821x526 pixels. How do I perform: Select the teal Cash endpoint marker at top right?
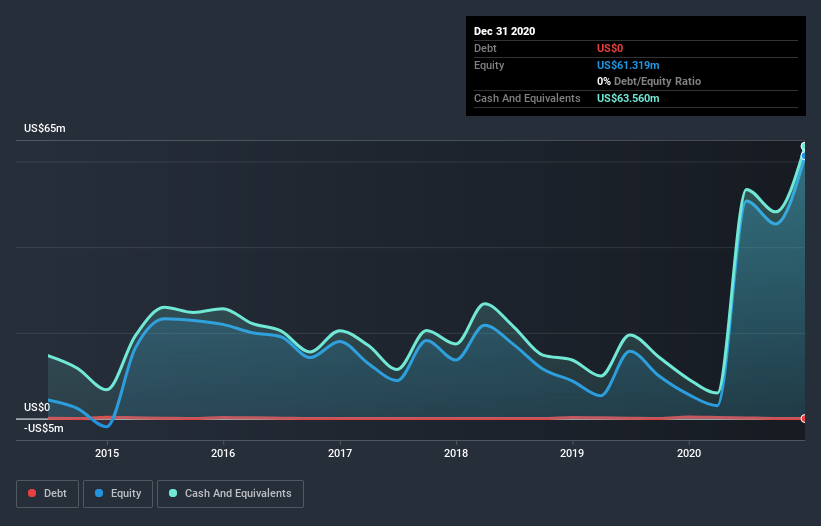(804, 146)
